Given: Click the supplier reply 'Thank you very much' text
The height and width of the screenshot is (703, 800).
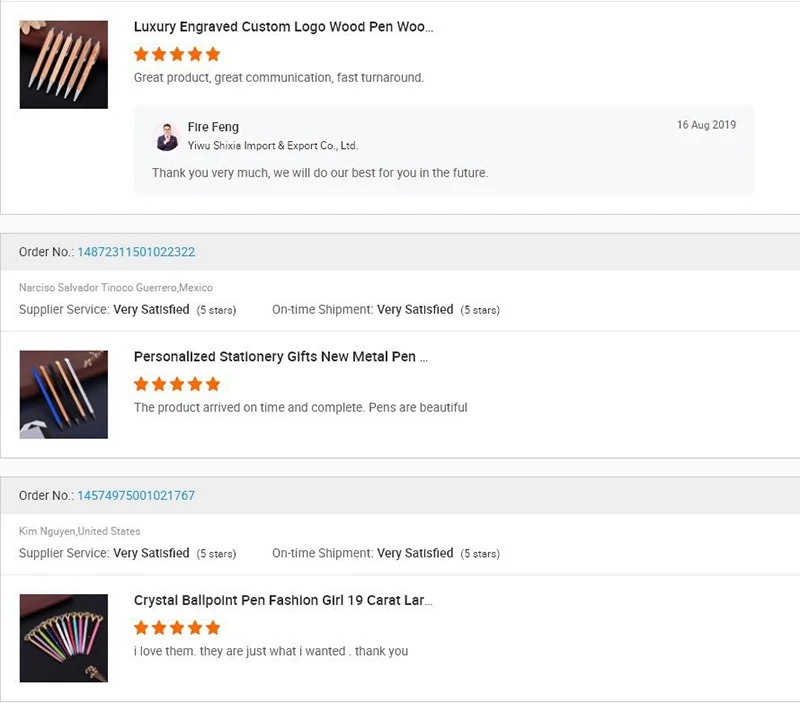Looking at the screenshot, I should click(x=319, y=173).
